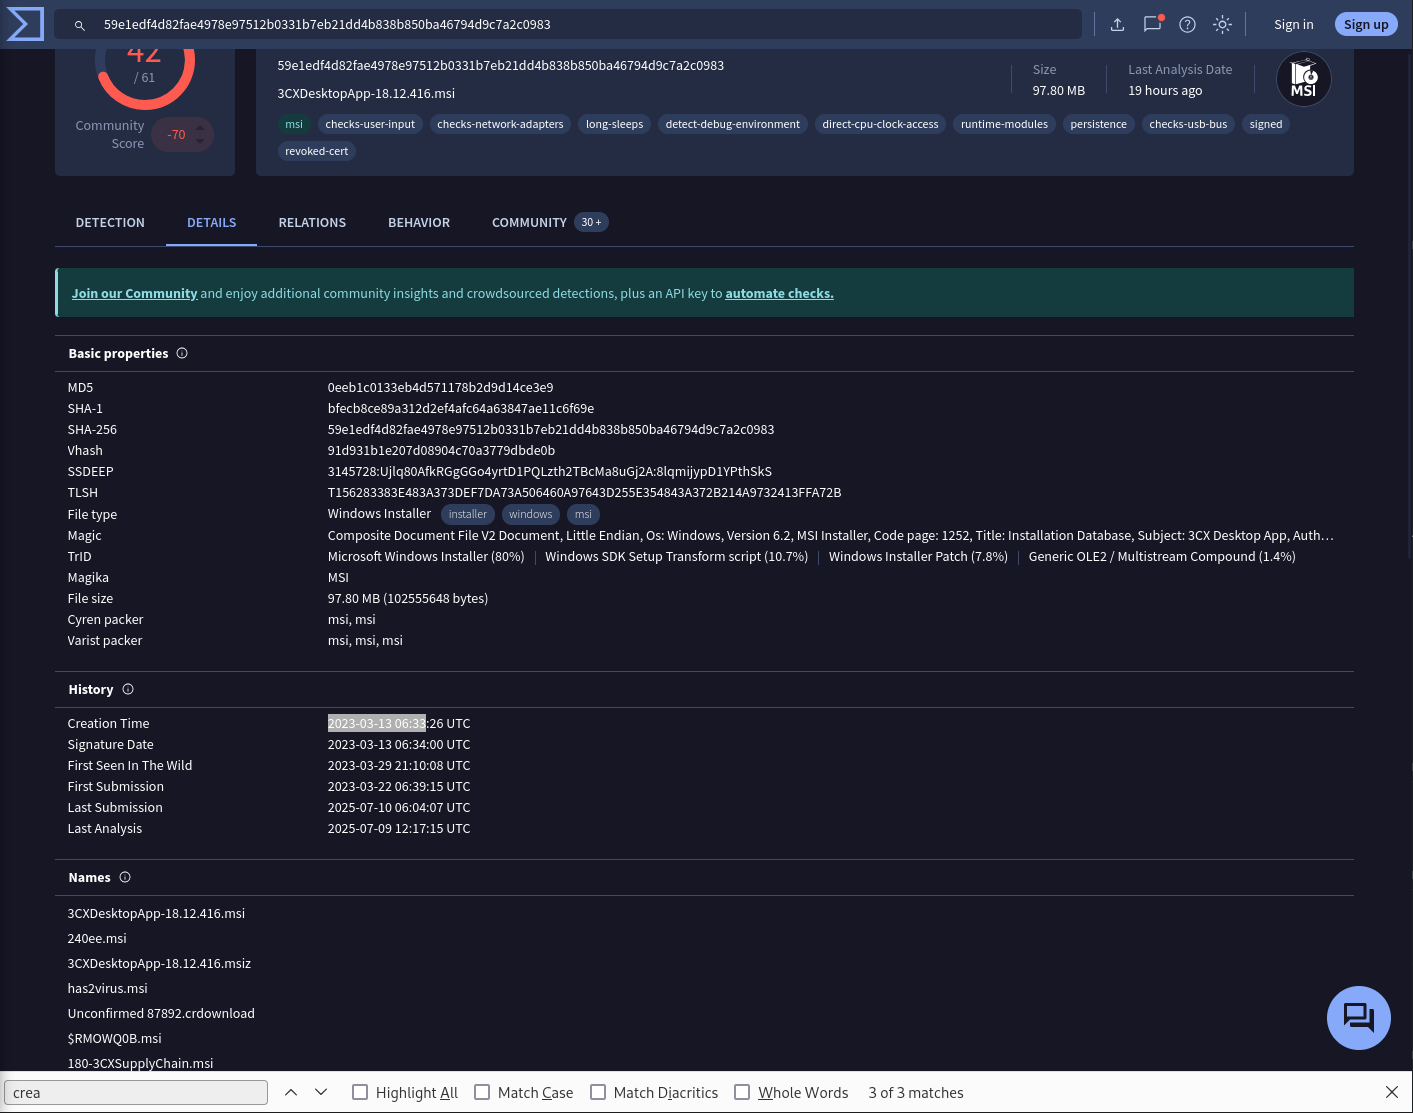Click the automate checks link

point(779,293)
